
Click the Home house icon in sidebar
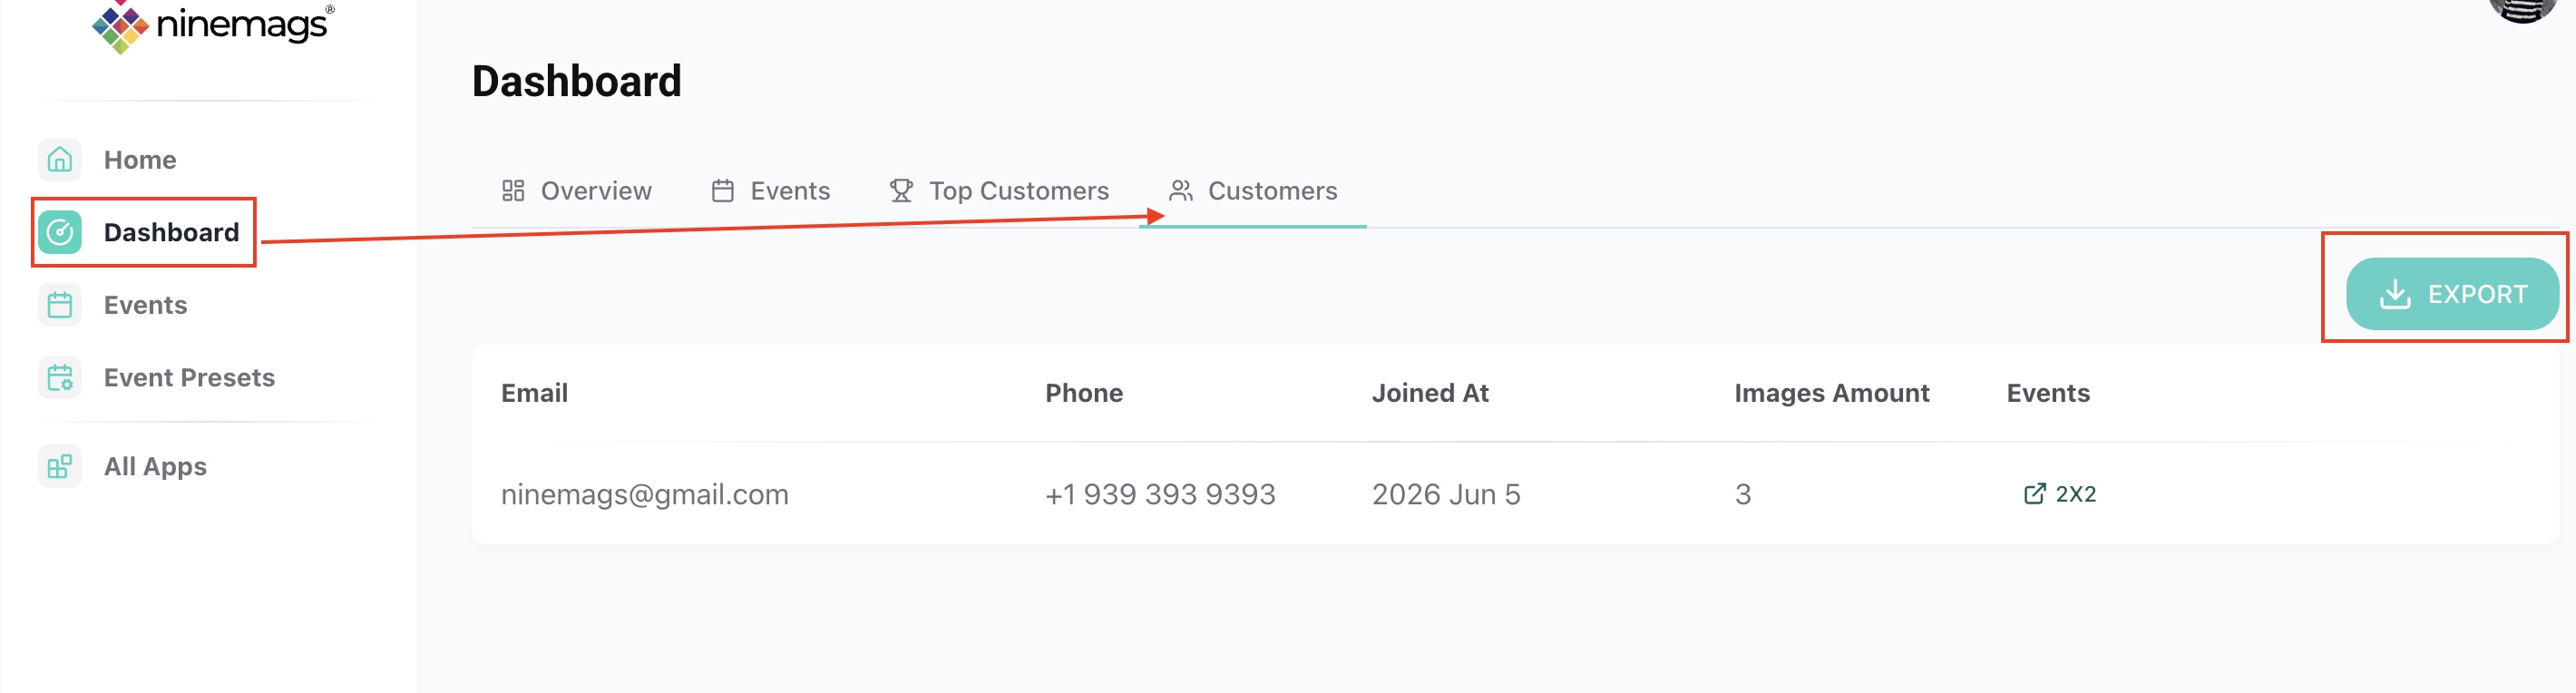(x=60, y=160)
